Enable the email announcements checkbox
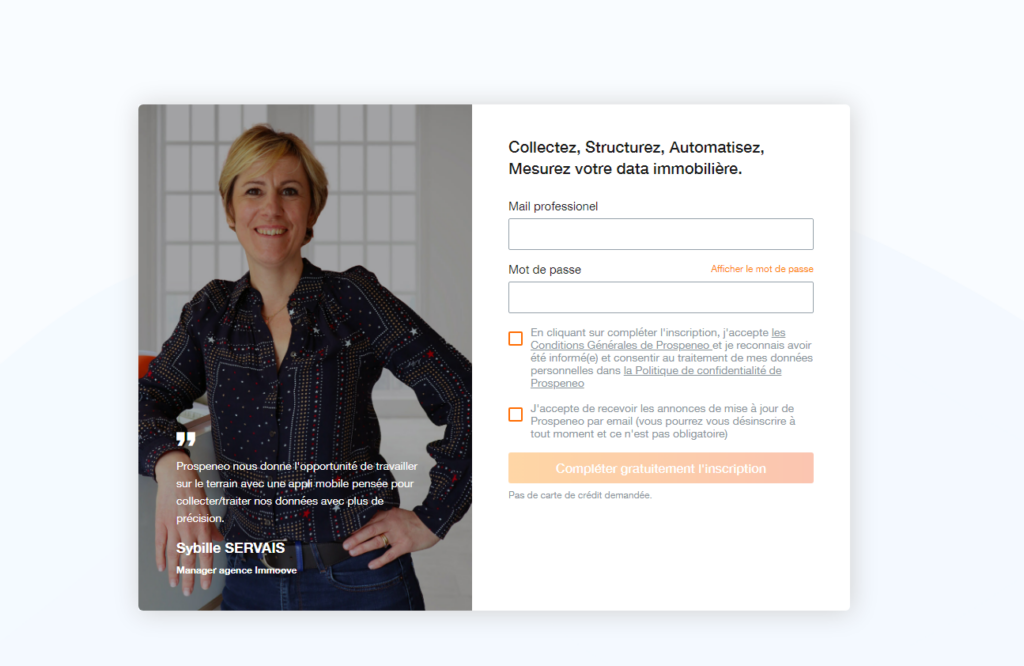 pos(515,415)
